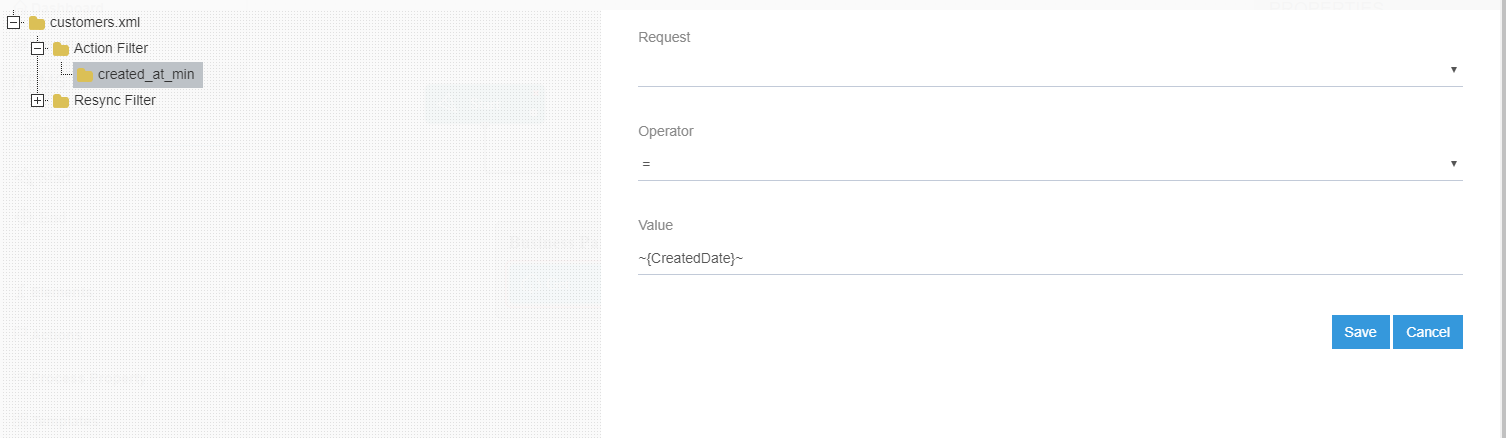Screen dimensions: 1506x438
Task: Click the Request dropdown arrow
Action: point(1453,70)
